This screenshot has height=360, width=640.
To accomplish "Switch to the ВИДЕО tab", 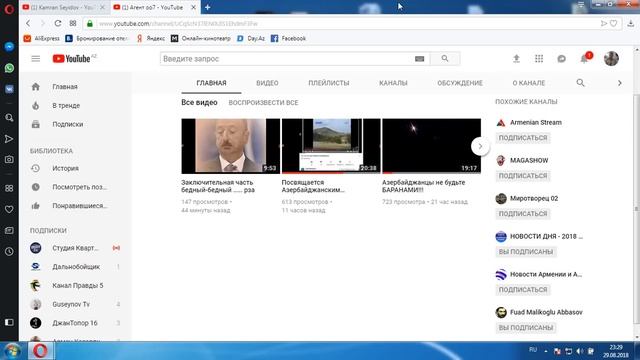I will [267, 83].
